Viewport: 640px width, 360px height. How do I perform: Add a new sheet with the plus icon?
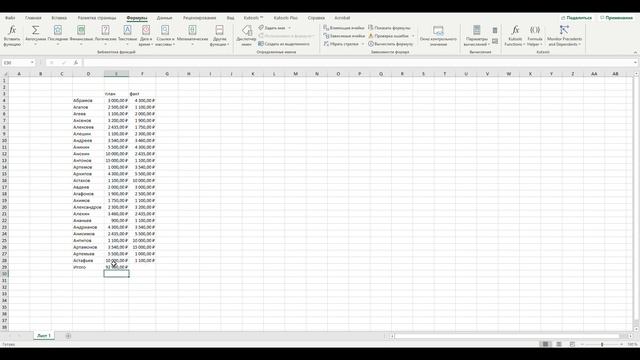[x=68, y=336]
